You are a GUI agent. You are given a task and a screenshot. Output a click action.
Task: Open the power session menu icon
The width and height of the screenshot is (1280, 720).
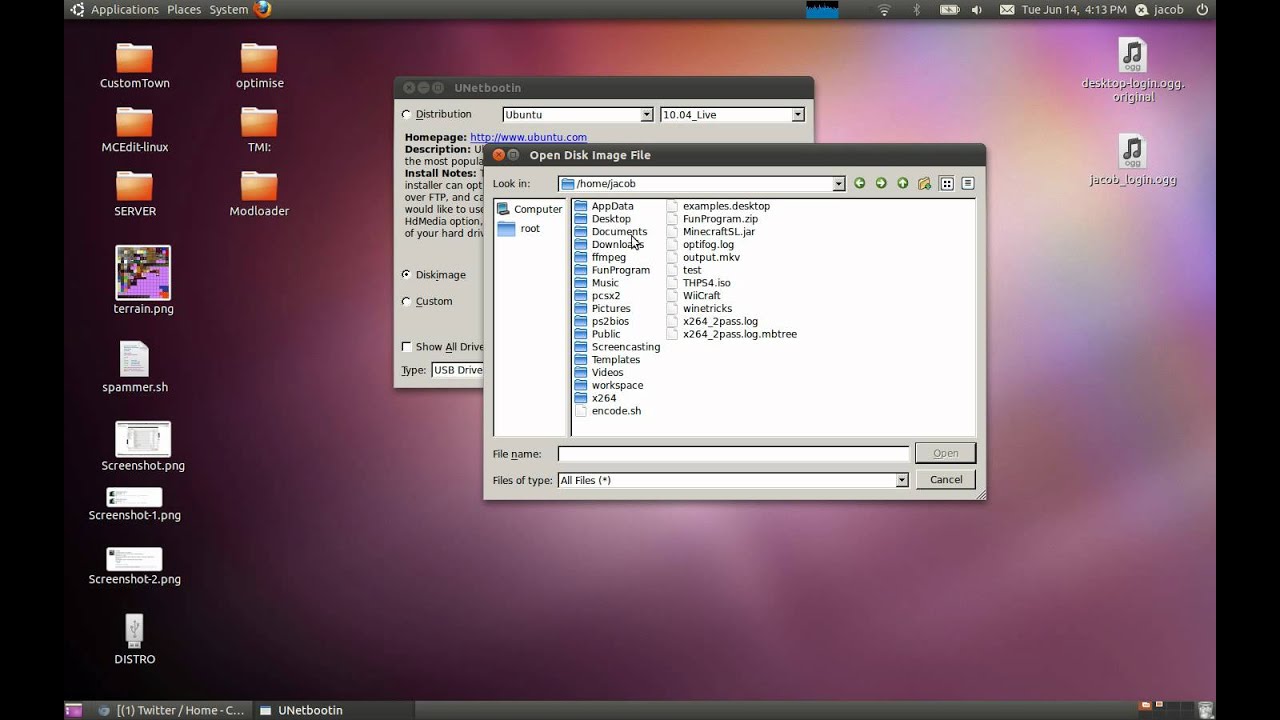coord(1202,9)
